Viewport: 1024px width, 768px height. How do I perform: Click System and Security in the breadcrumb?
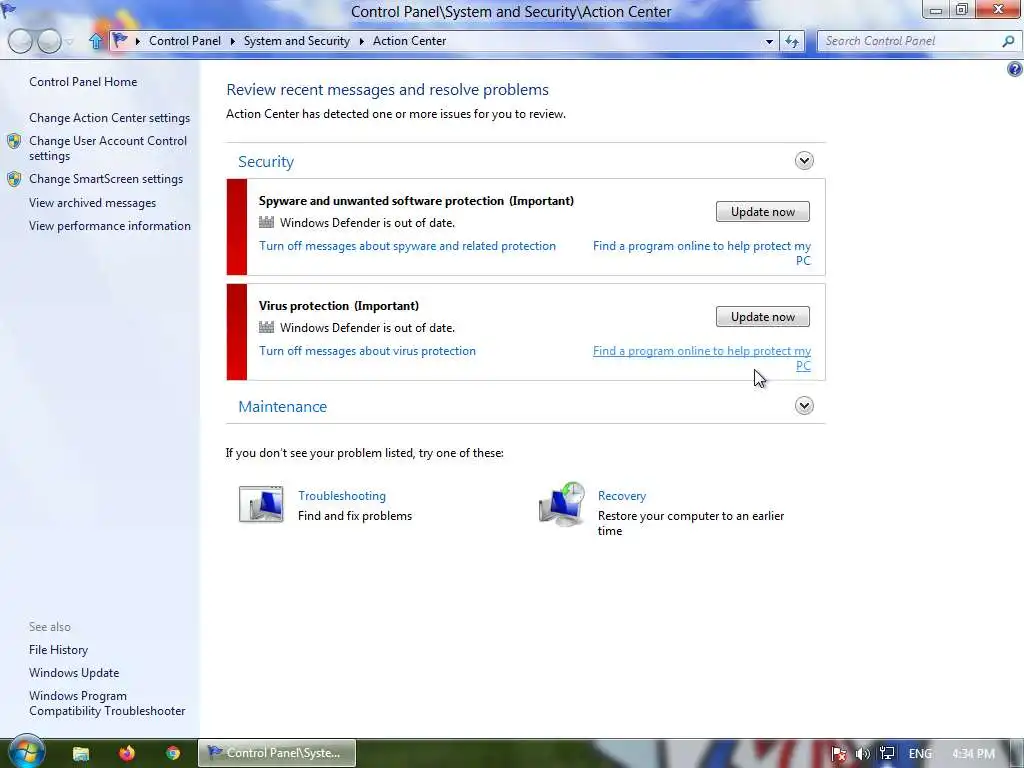(296, 40)
